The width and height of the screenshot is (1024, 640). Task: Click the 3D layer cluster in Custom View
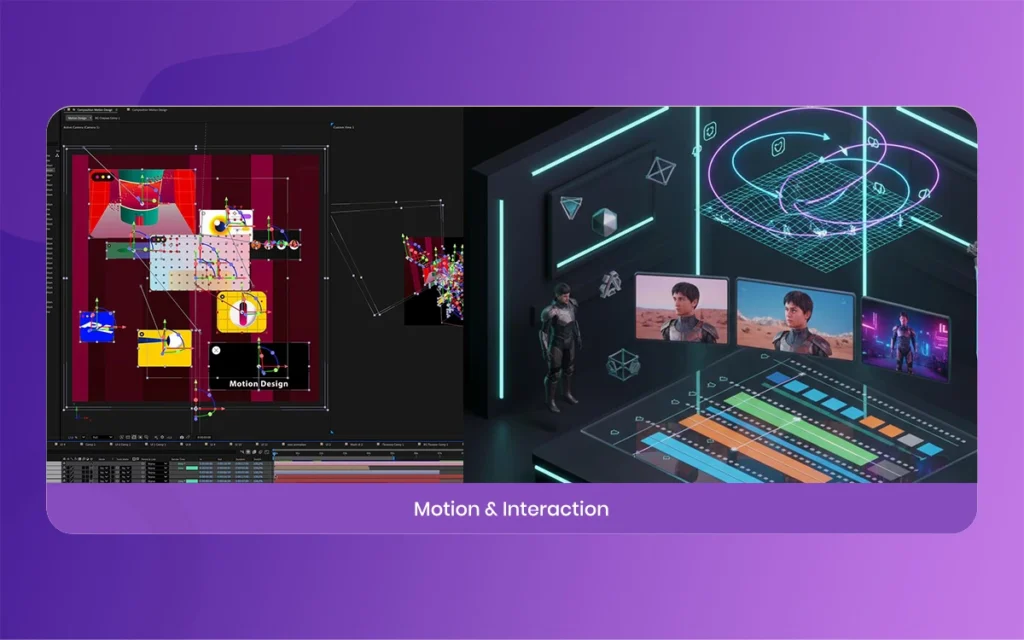(x=434, y=281)
